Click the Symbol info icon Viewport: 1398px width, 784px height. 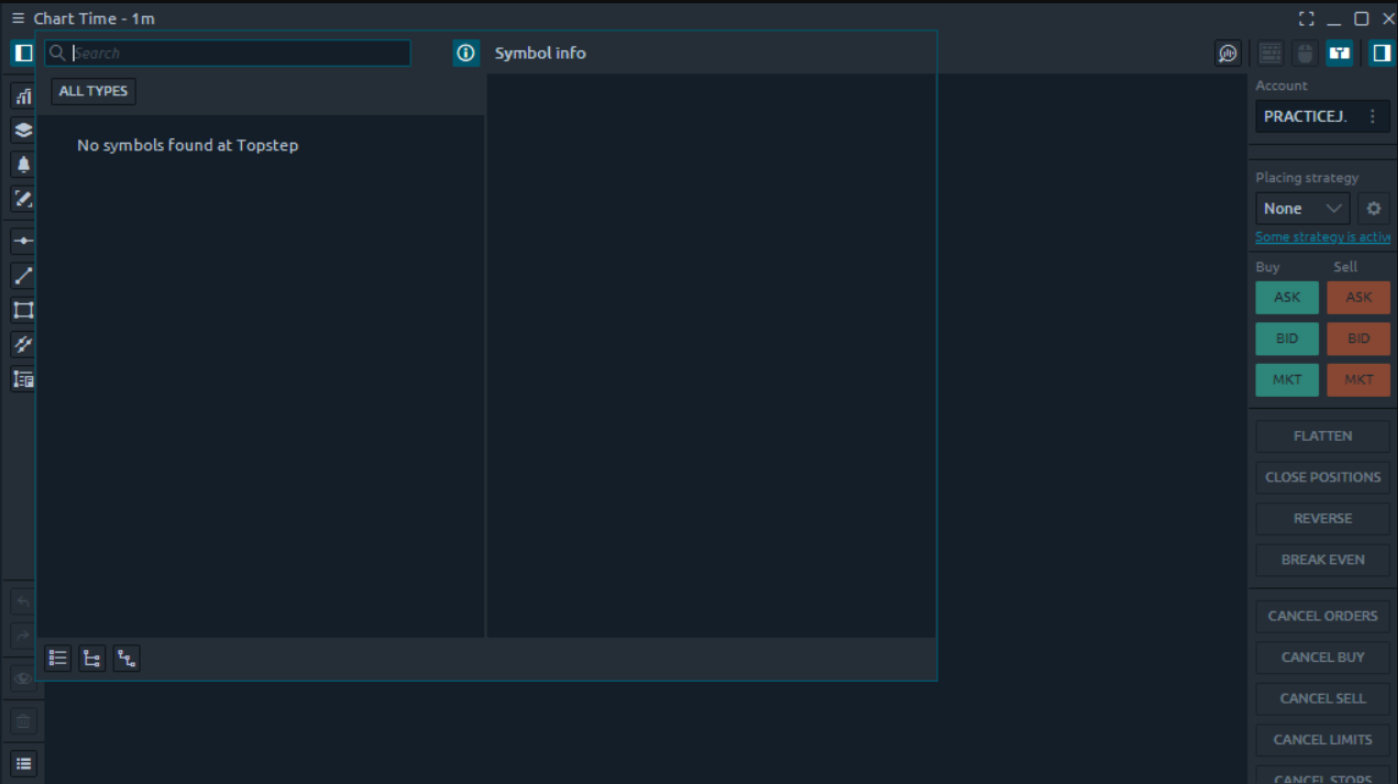465,53
